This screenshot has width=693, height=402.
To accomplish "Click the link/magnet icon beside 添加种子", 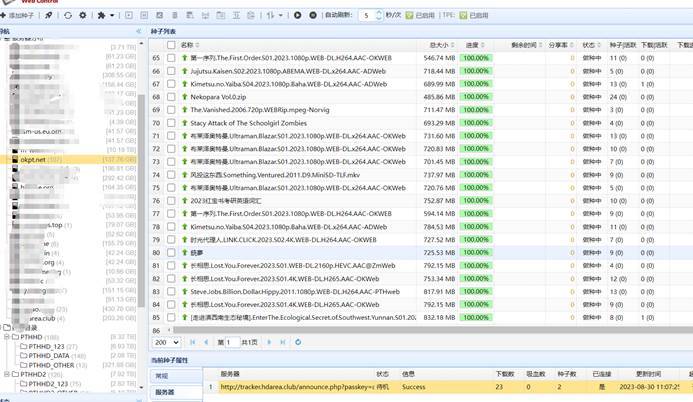I will (49, 16).
